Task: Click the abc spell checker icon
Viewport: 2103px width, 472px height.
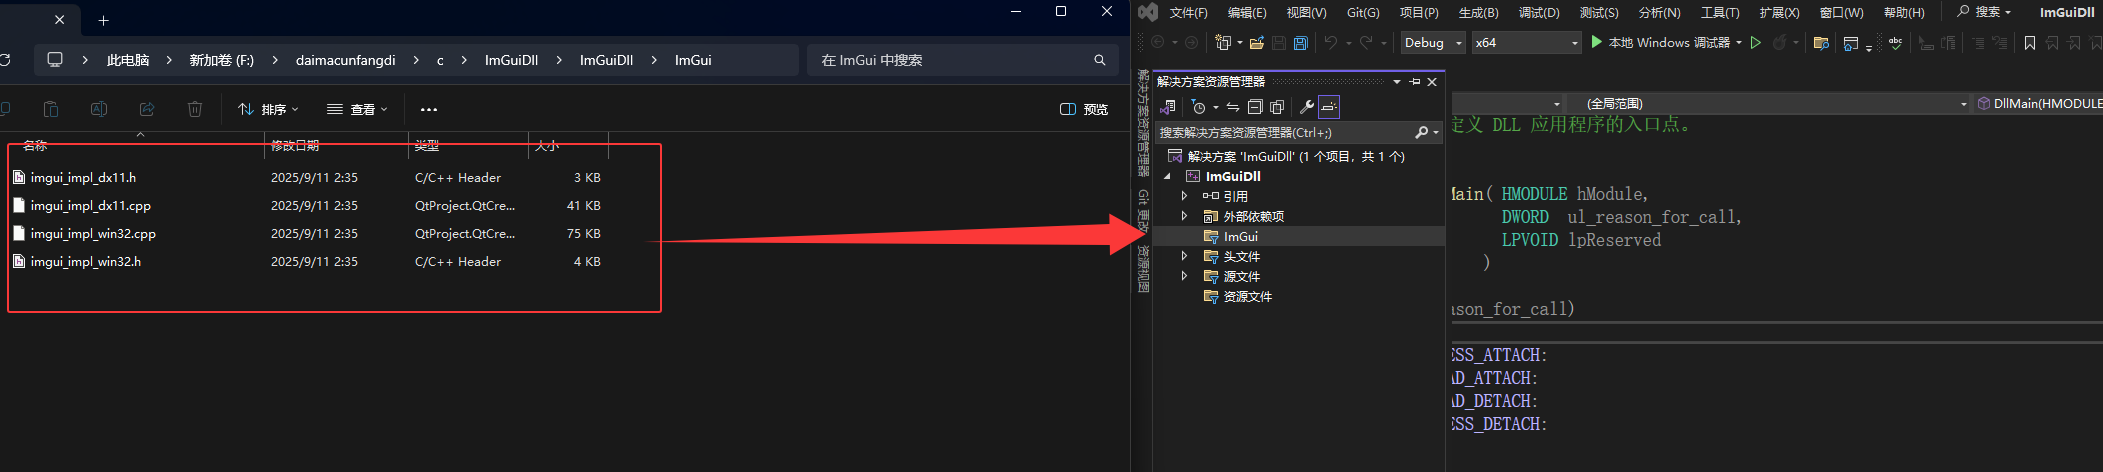Action: point(1896,43)
